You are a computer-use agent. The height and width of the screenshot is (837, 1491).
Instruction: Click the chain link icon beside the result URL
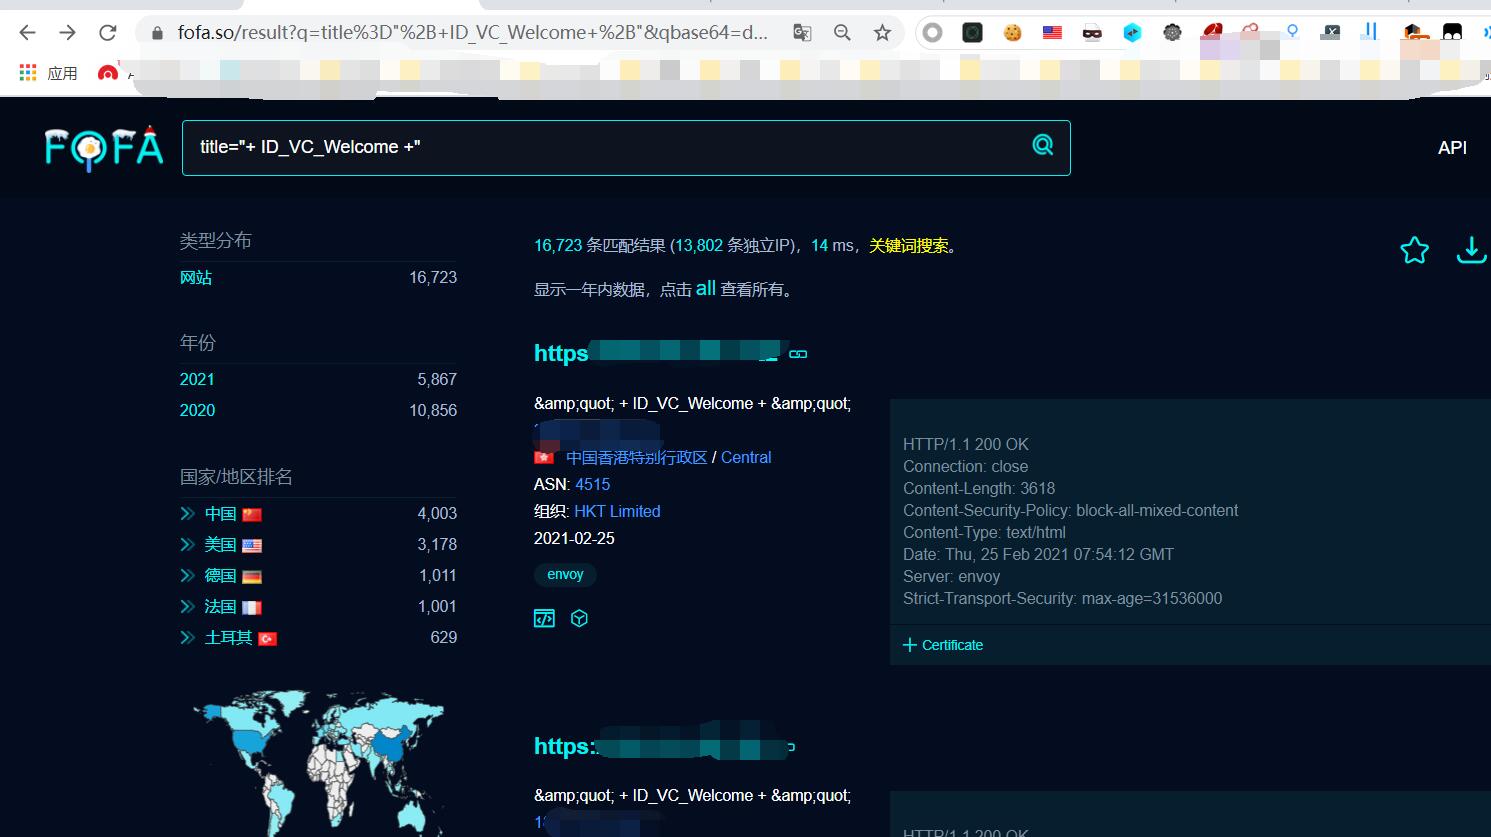(798, 353)
